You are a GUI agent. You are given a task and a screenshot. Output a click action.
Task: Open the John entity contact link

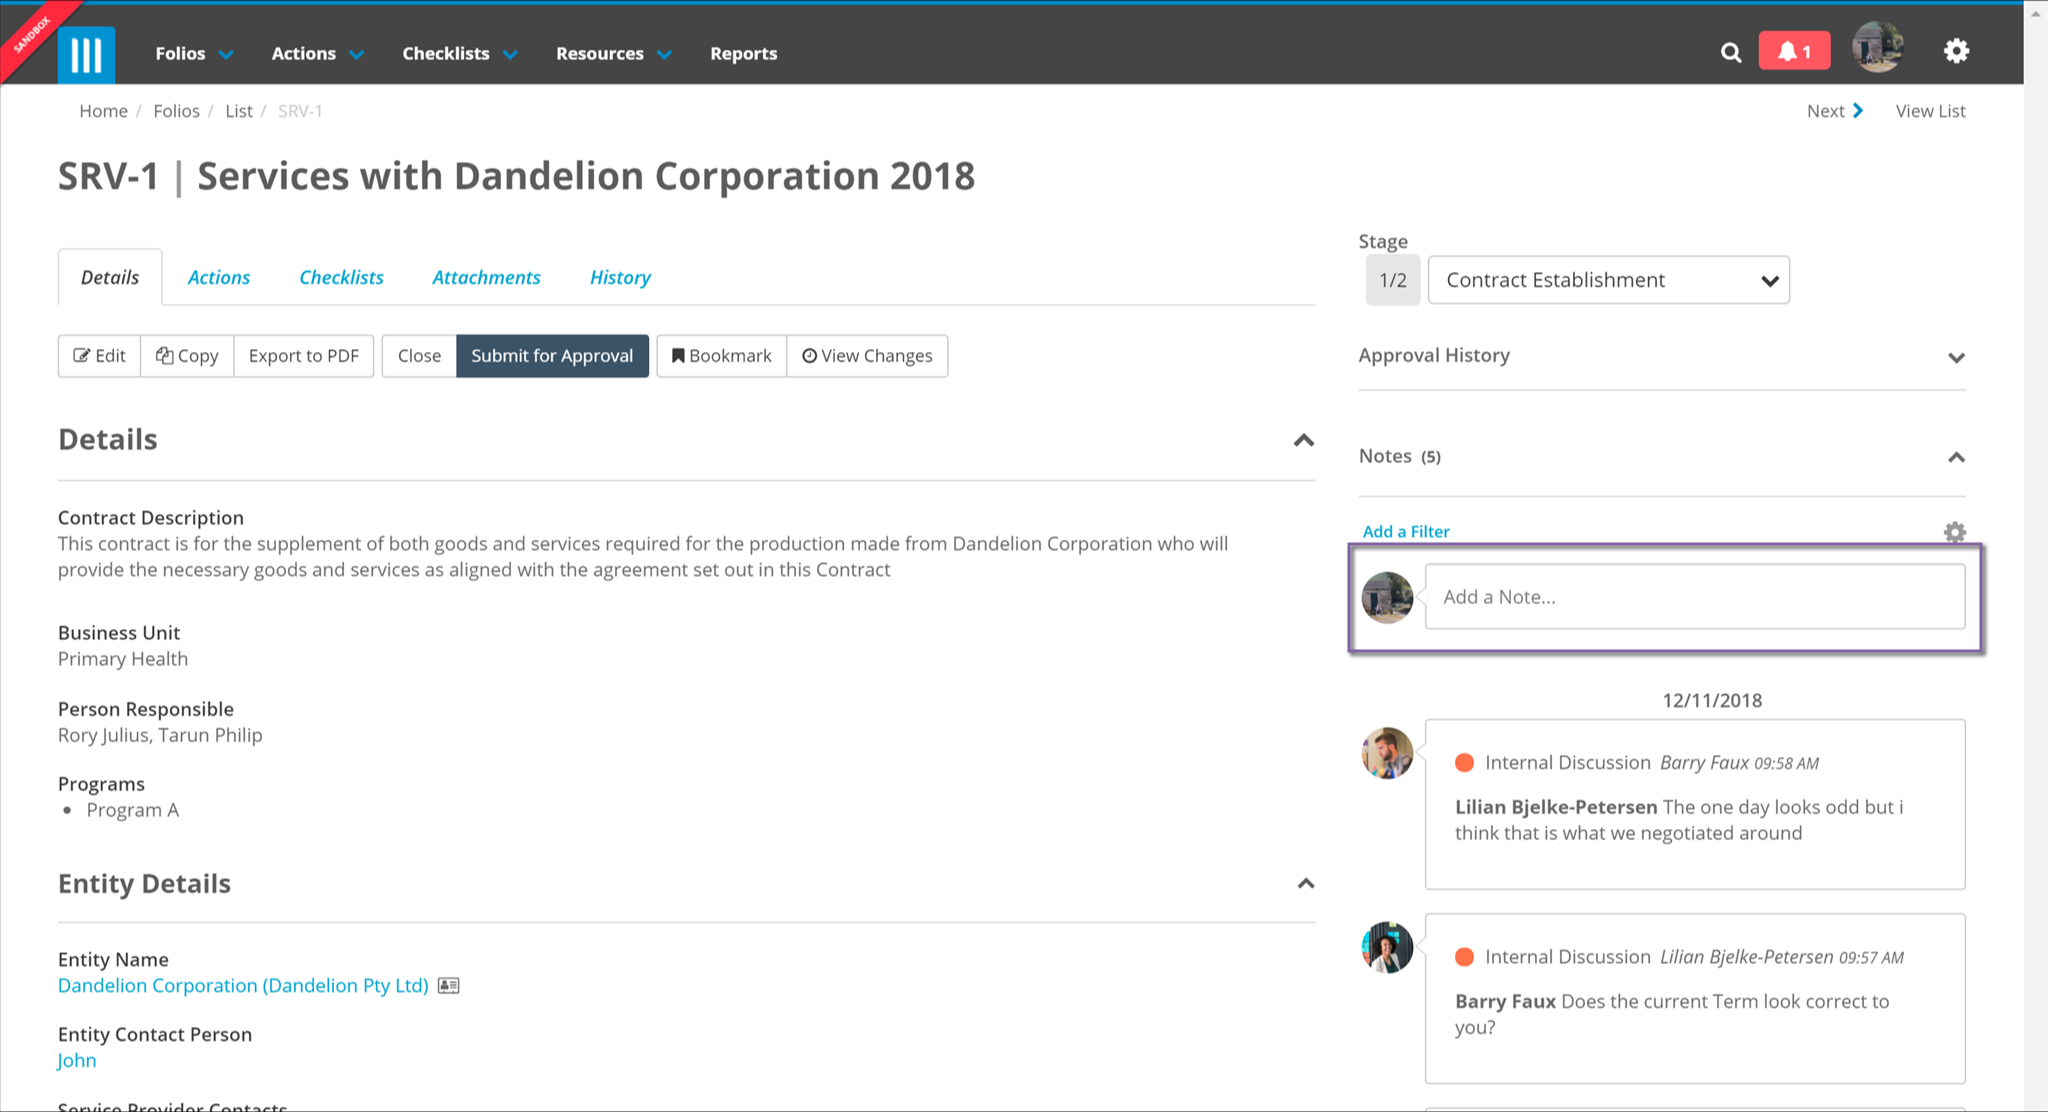tap(76, 1060)
